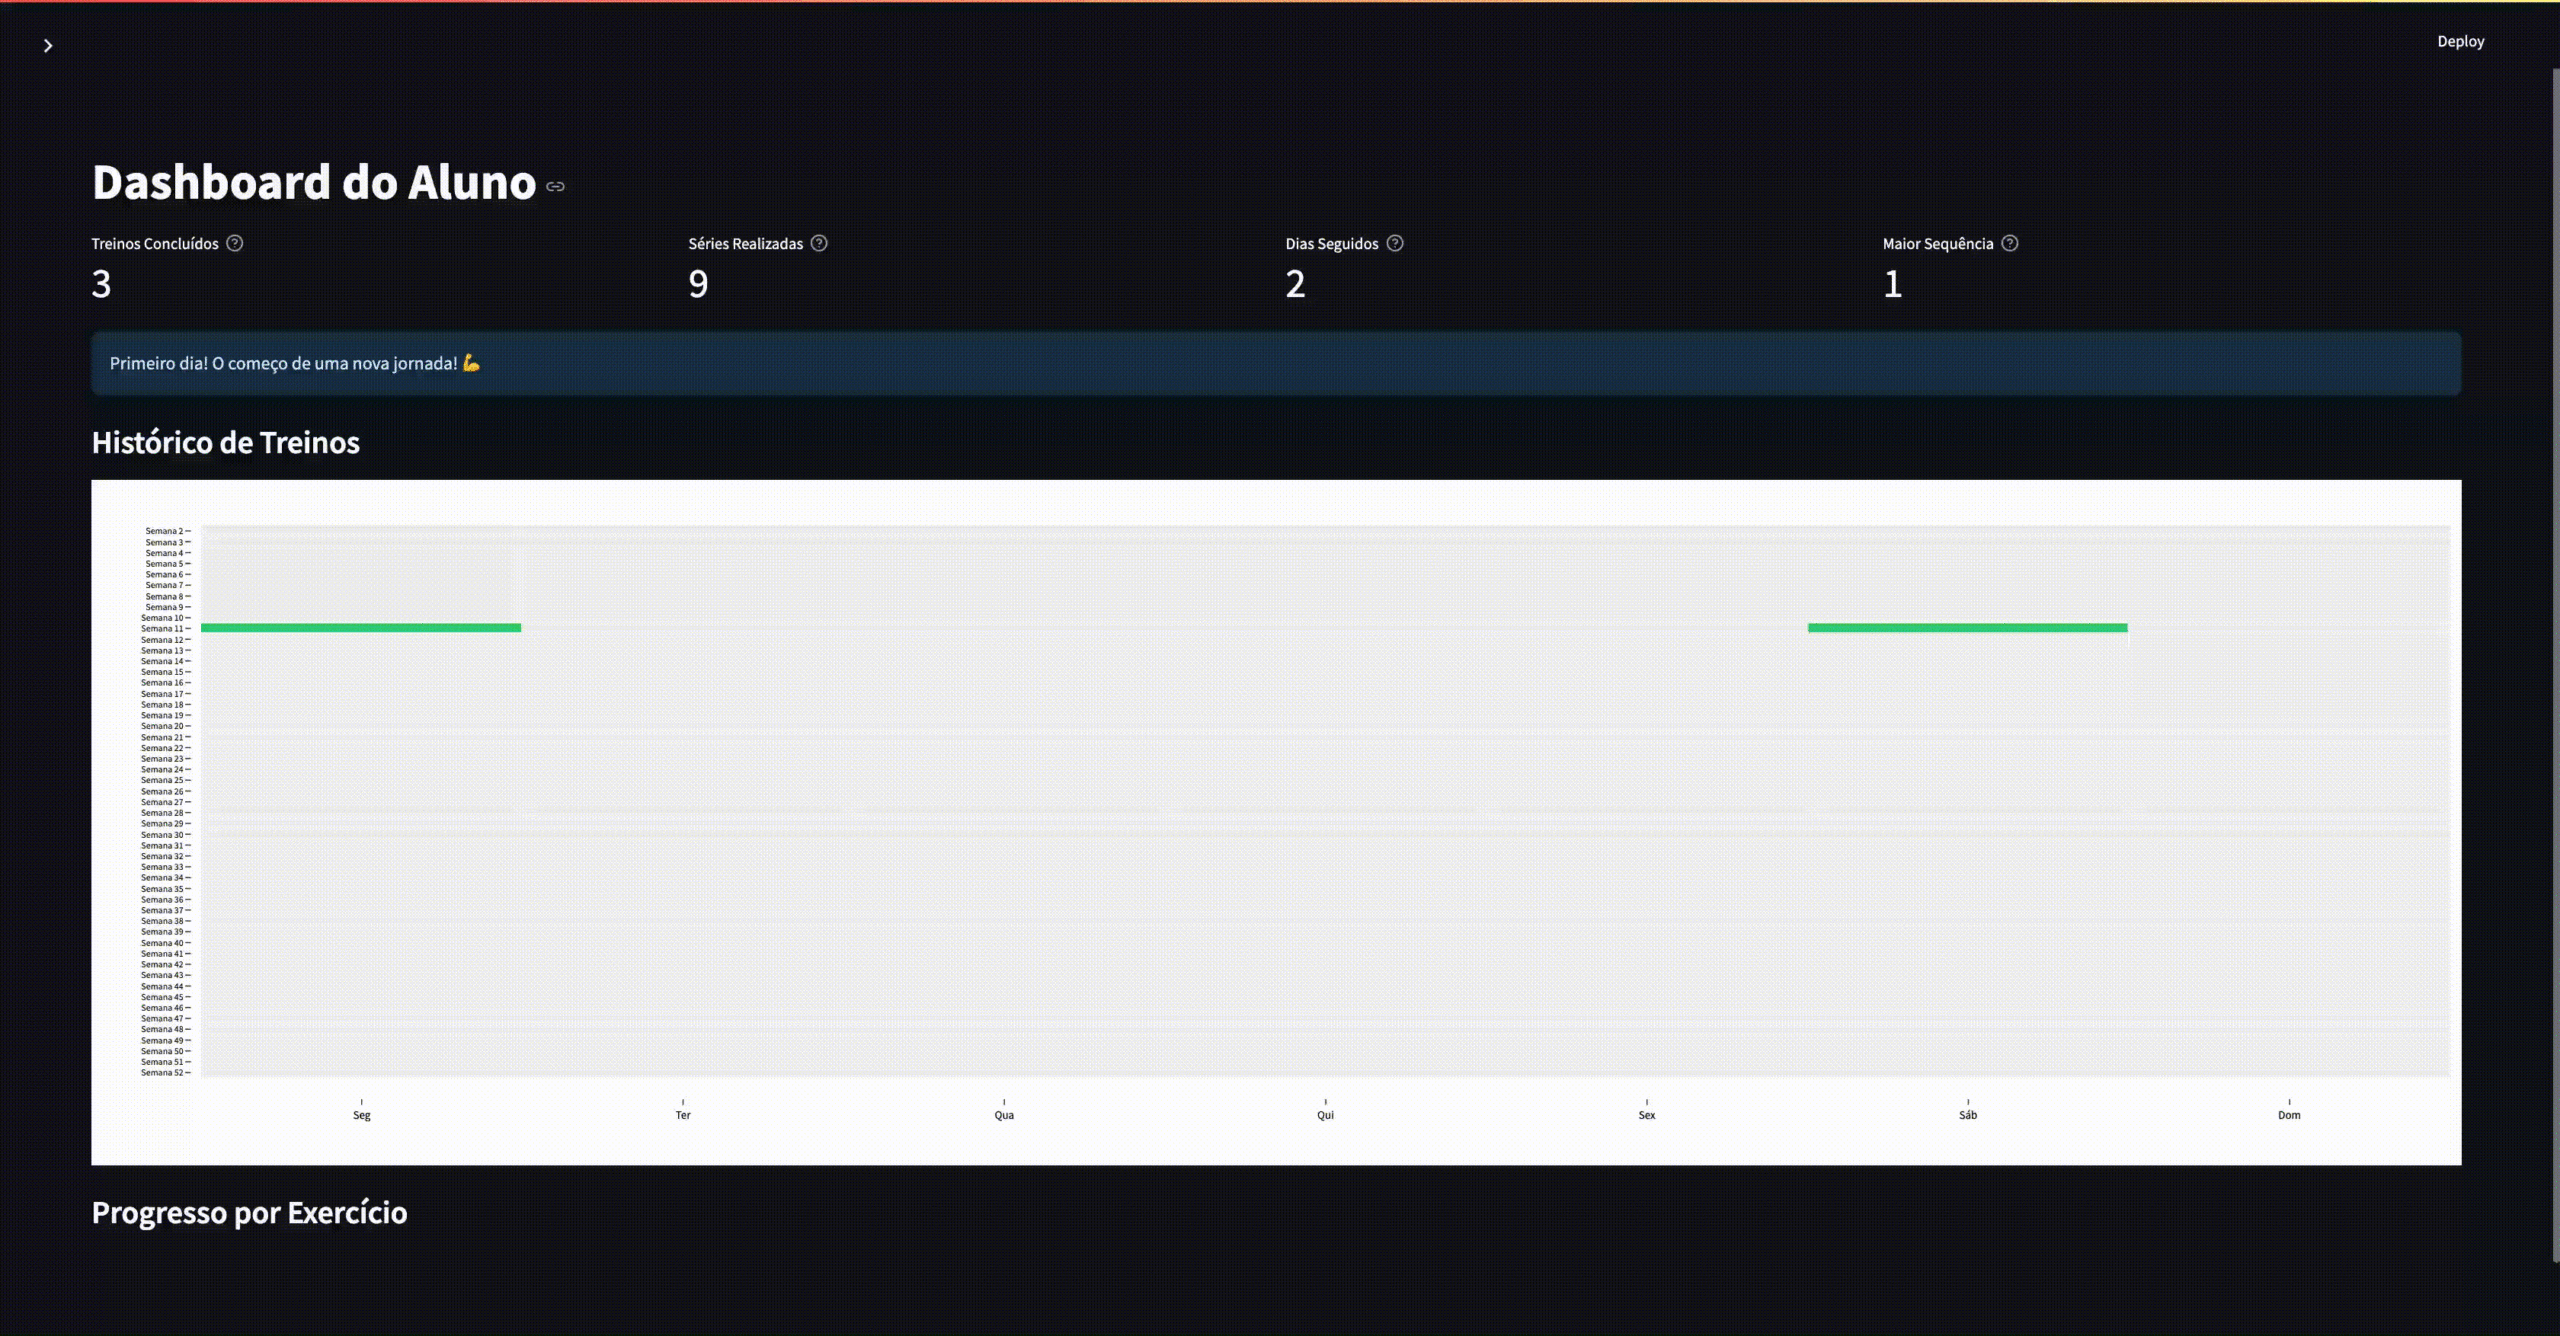Click the green Saturday bar on Semana 11
This screenshot has width=2560, height=1336.
coord(1967,628)
